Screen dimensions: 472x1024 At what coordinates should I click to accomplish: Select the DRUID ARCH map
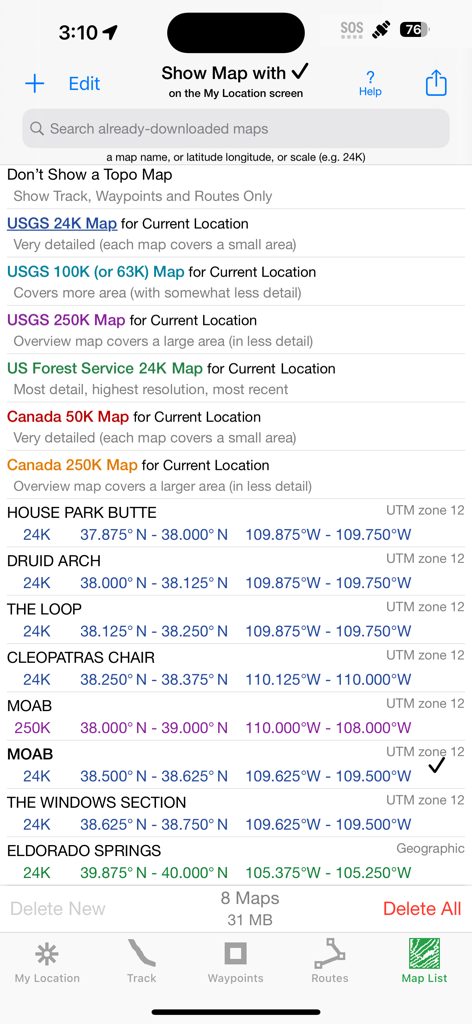[236, 571]
